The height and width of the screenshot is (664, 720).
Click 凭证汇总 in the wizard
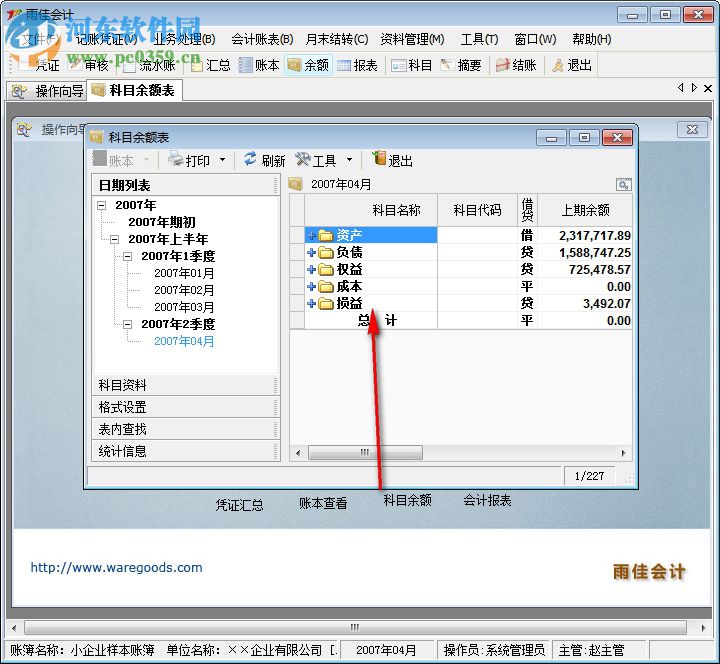tap(239, 505)
